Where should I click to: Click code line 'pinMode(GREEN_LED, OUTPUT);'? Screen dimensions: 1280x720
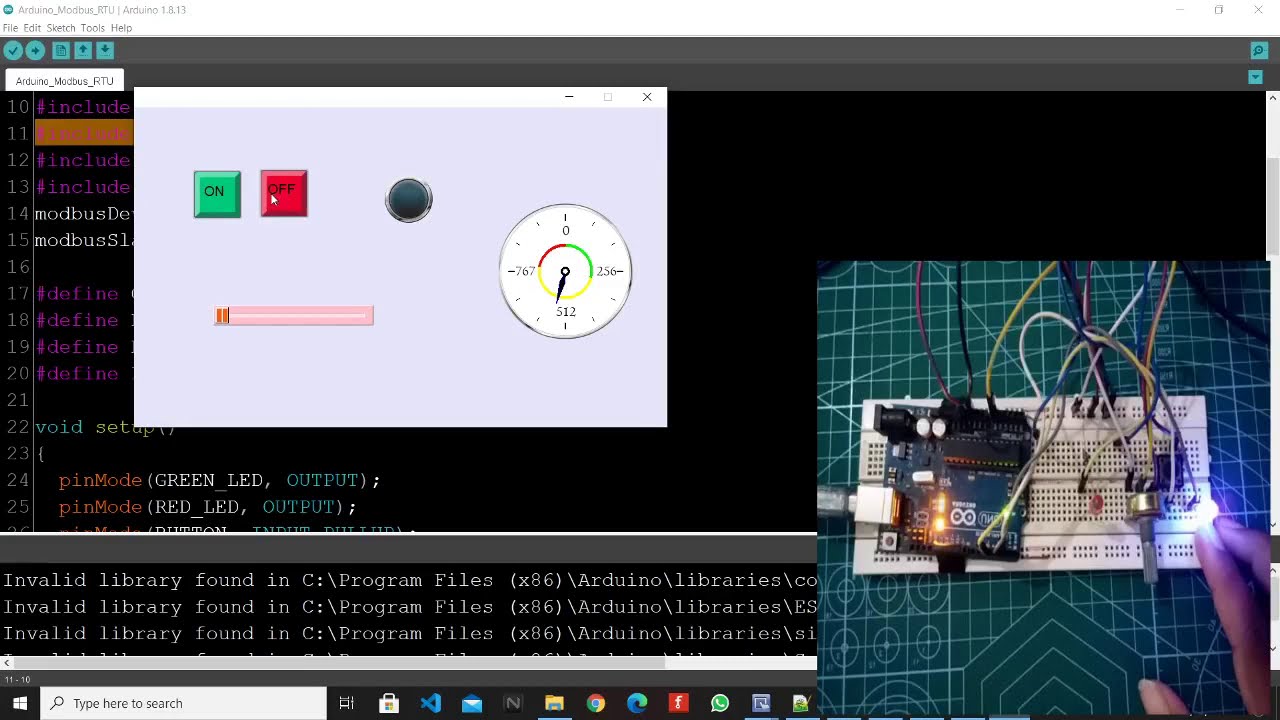click(219, 480)
